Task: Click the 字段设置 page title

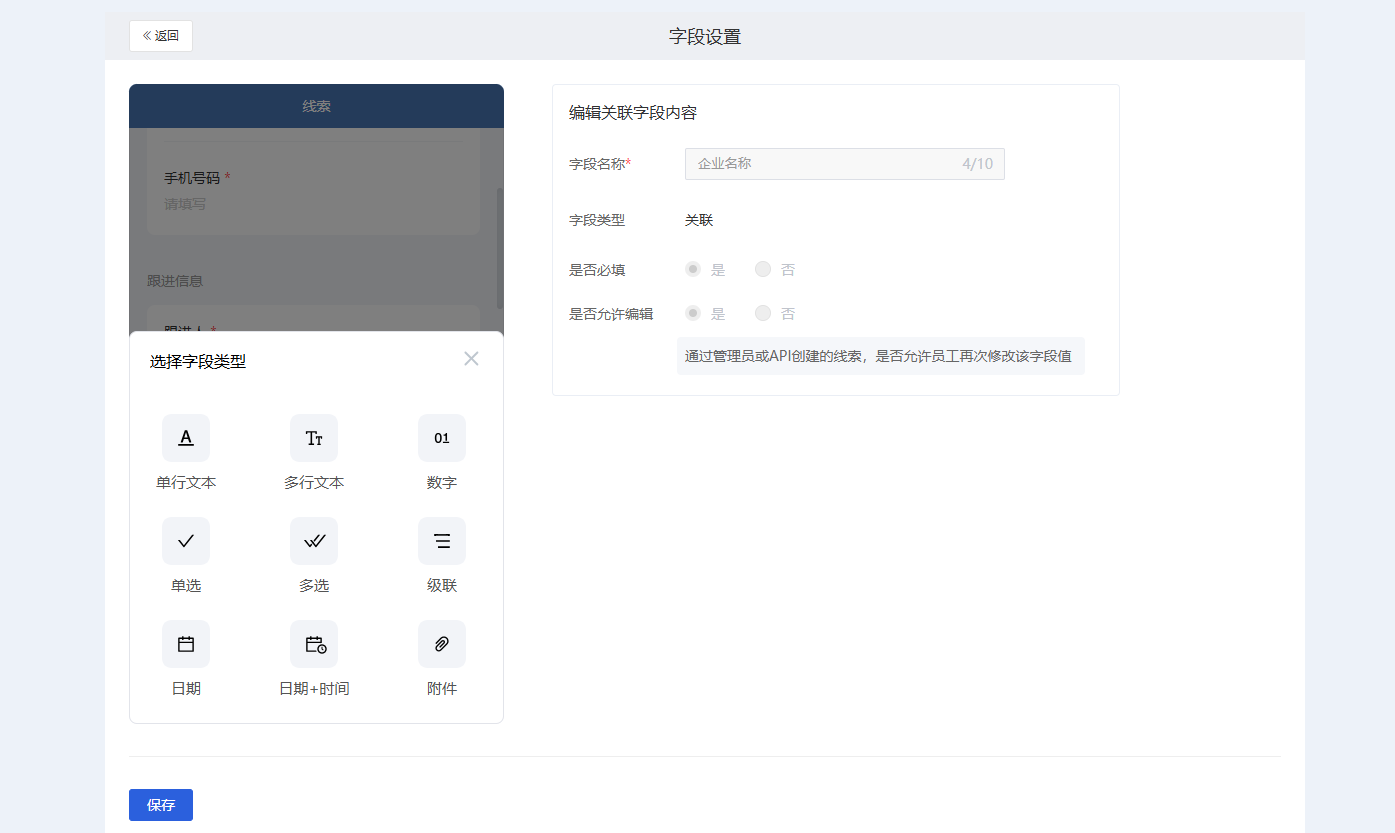Action: 705,37
